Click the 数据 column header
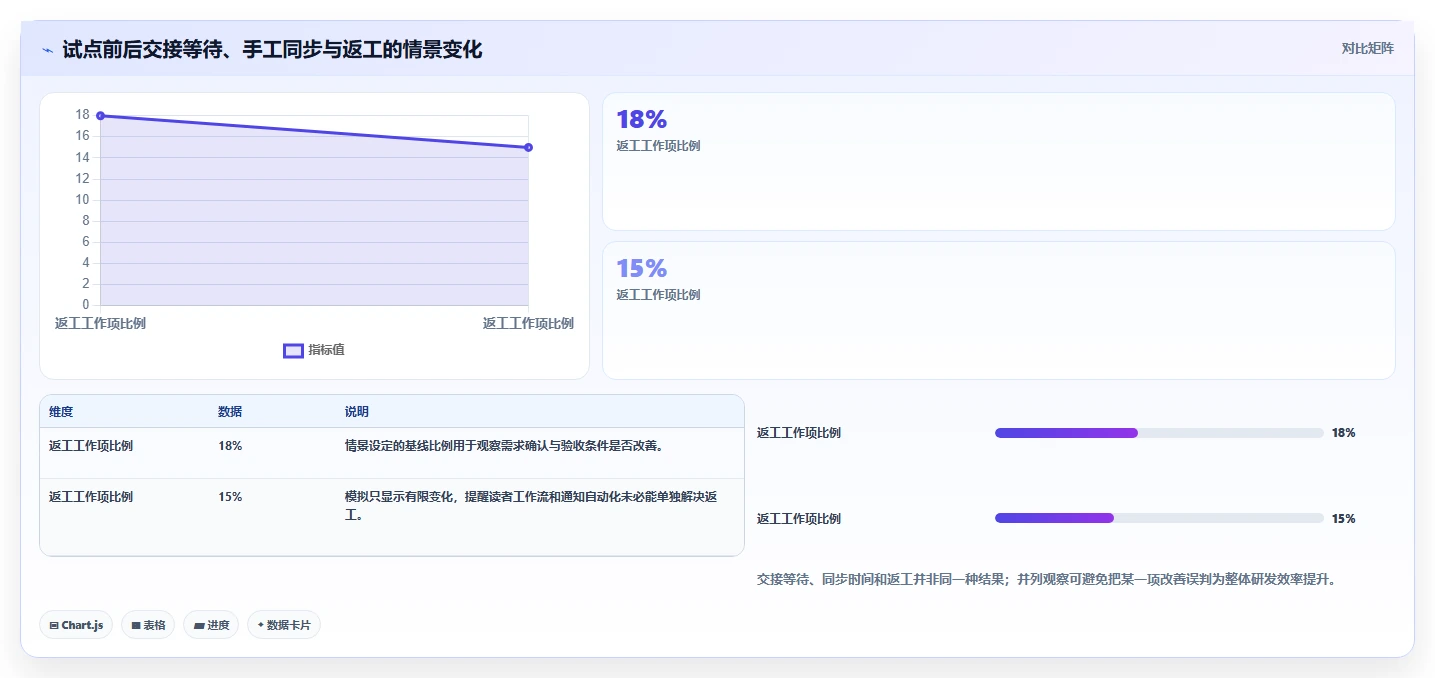Image resolution: width=1435 pixels, height=678 pixels. pyautogui.click(x=230, y=412)
